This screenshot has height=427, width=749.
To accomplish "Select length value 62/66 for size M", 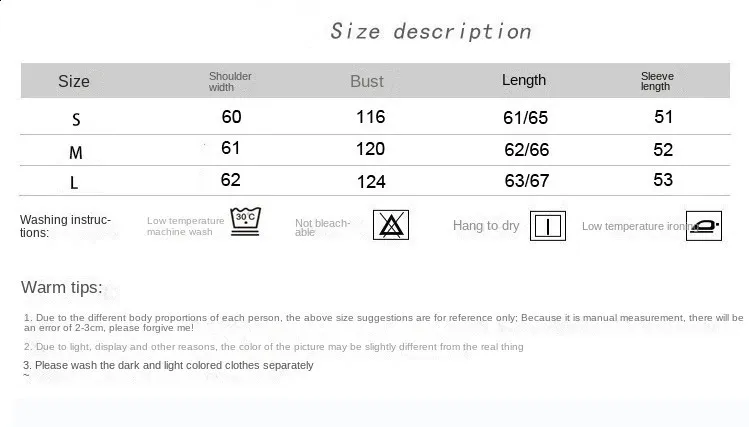I will pos(526,151).
